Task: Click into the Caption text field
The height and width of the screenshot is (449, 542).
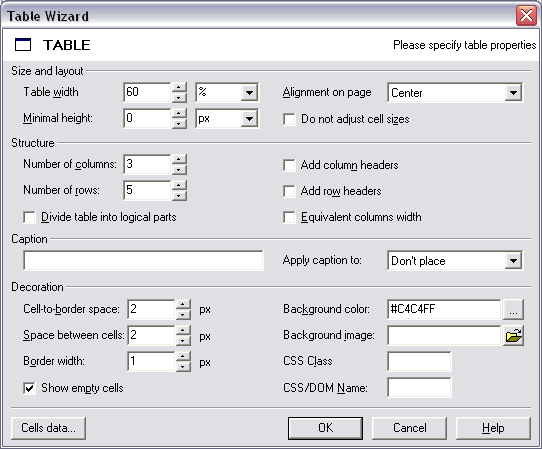Action: click(x=143, y=261)
